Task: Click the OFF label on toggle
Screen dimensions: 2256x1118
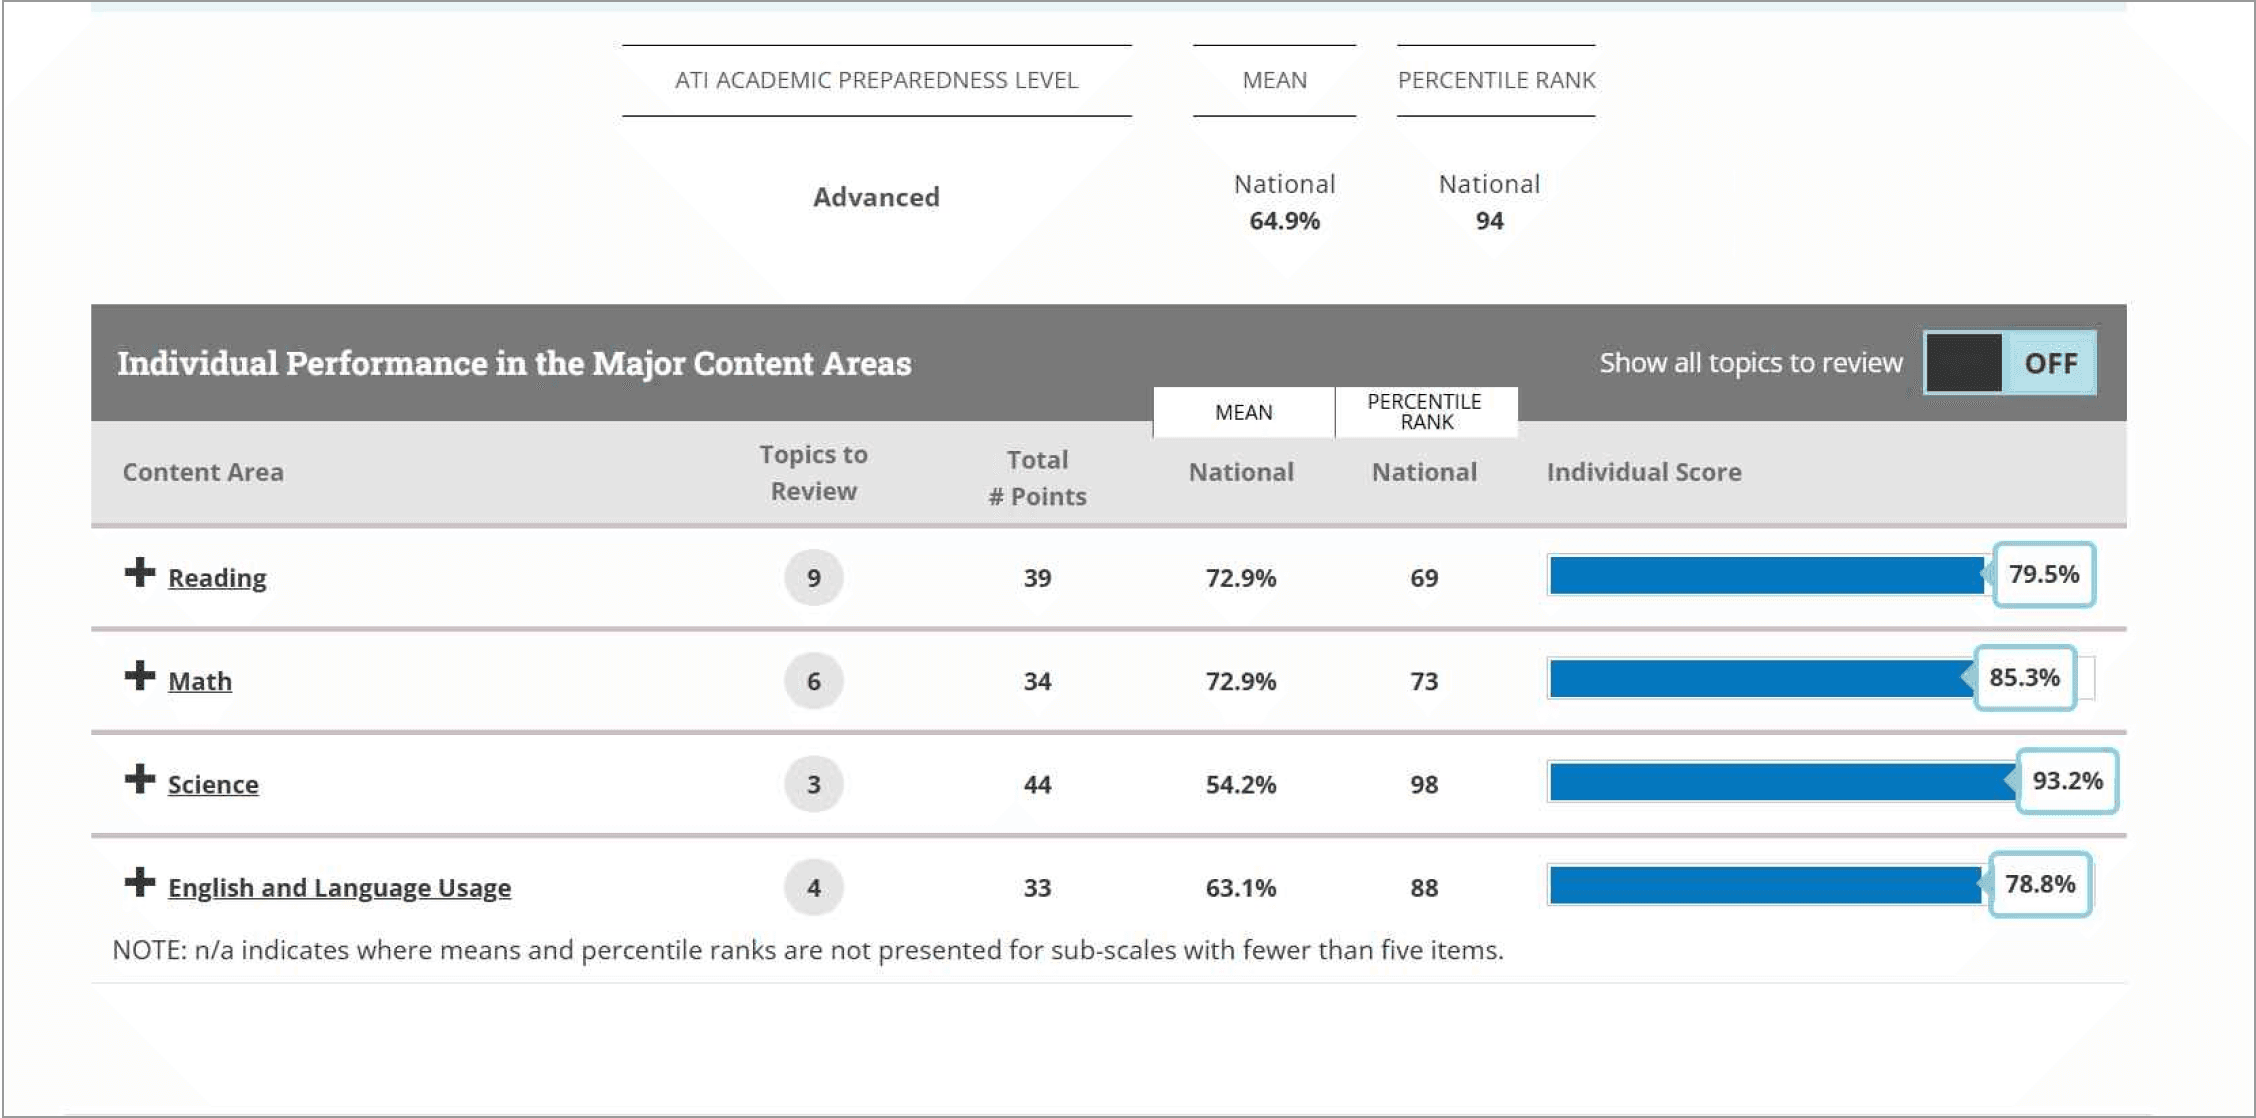Action: (x=2050, y=363)
